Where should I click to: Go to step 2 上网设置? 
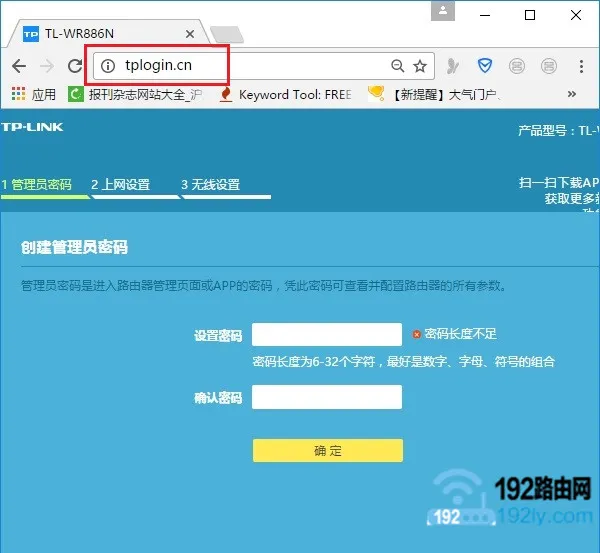tap(120, 185)
